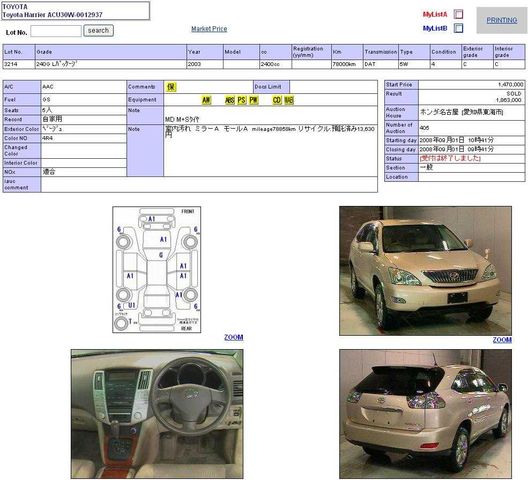The height and width of the screenshot is (480, 528).
Task: Open the Market Price link
Action: click(209, 29)
